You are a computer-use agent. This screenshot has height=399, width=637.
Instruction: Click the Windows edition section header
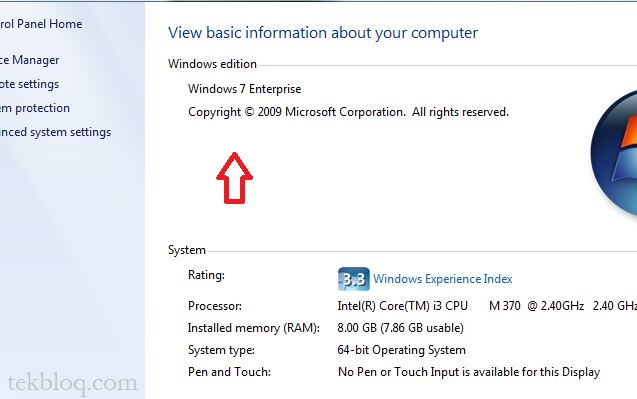212,64
